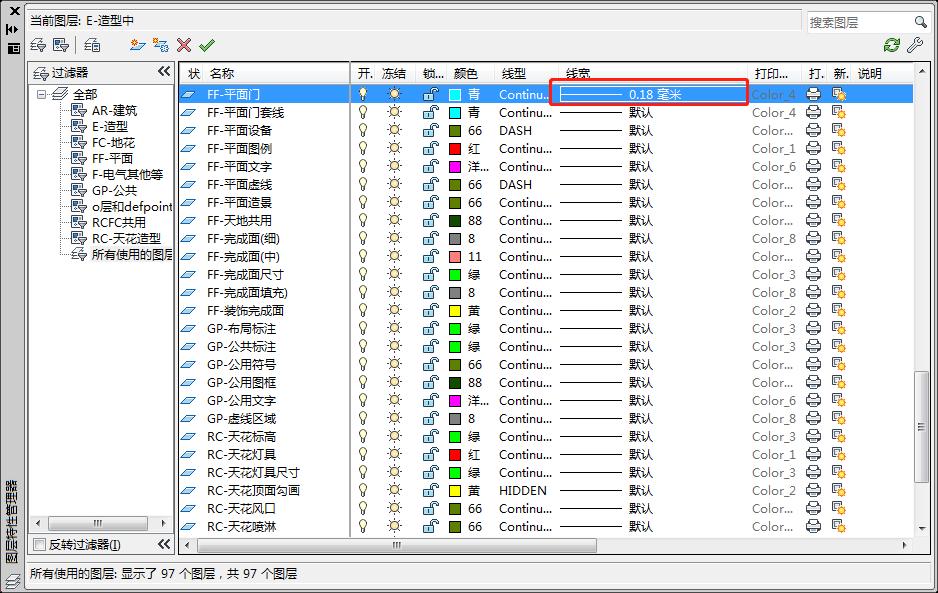938x593 pixels.
Task: Click the palette properties menu icon
Action: tap(14, 48)
